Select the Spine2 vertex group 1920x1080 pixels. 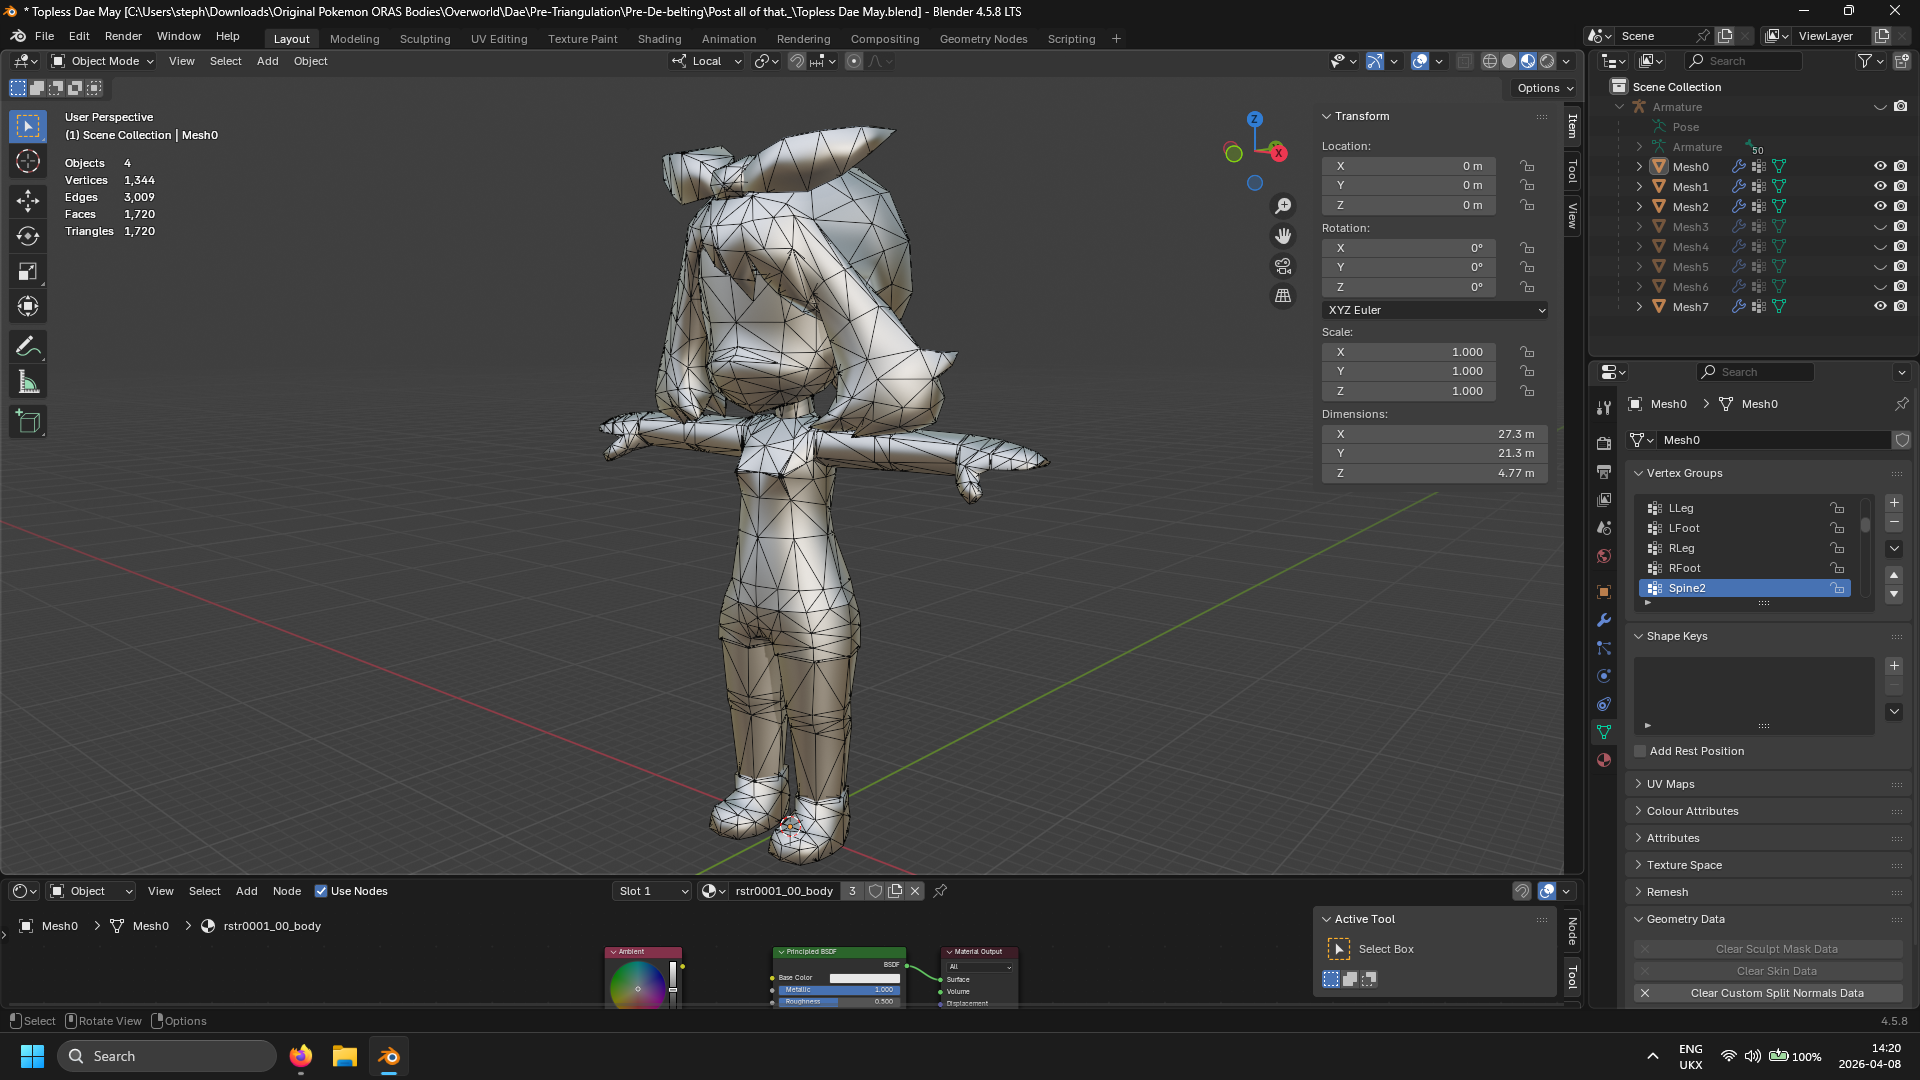tap(1744, 588)
